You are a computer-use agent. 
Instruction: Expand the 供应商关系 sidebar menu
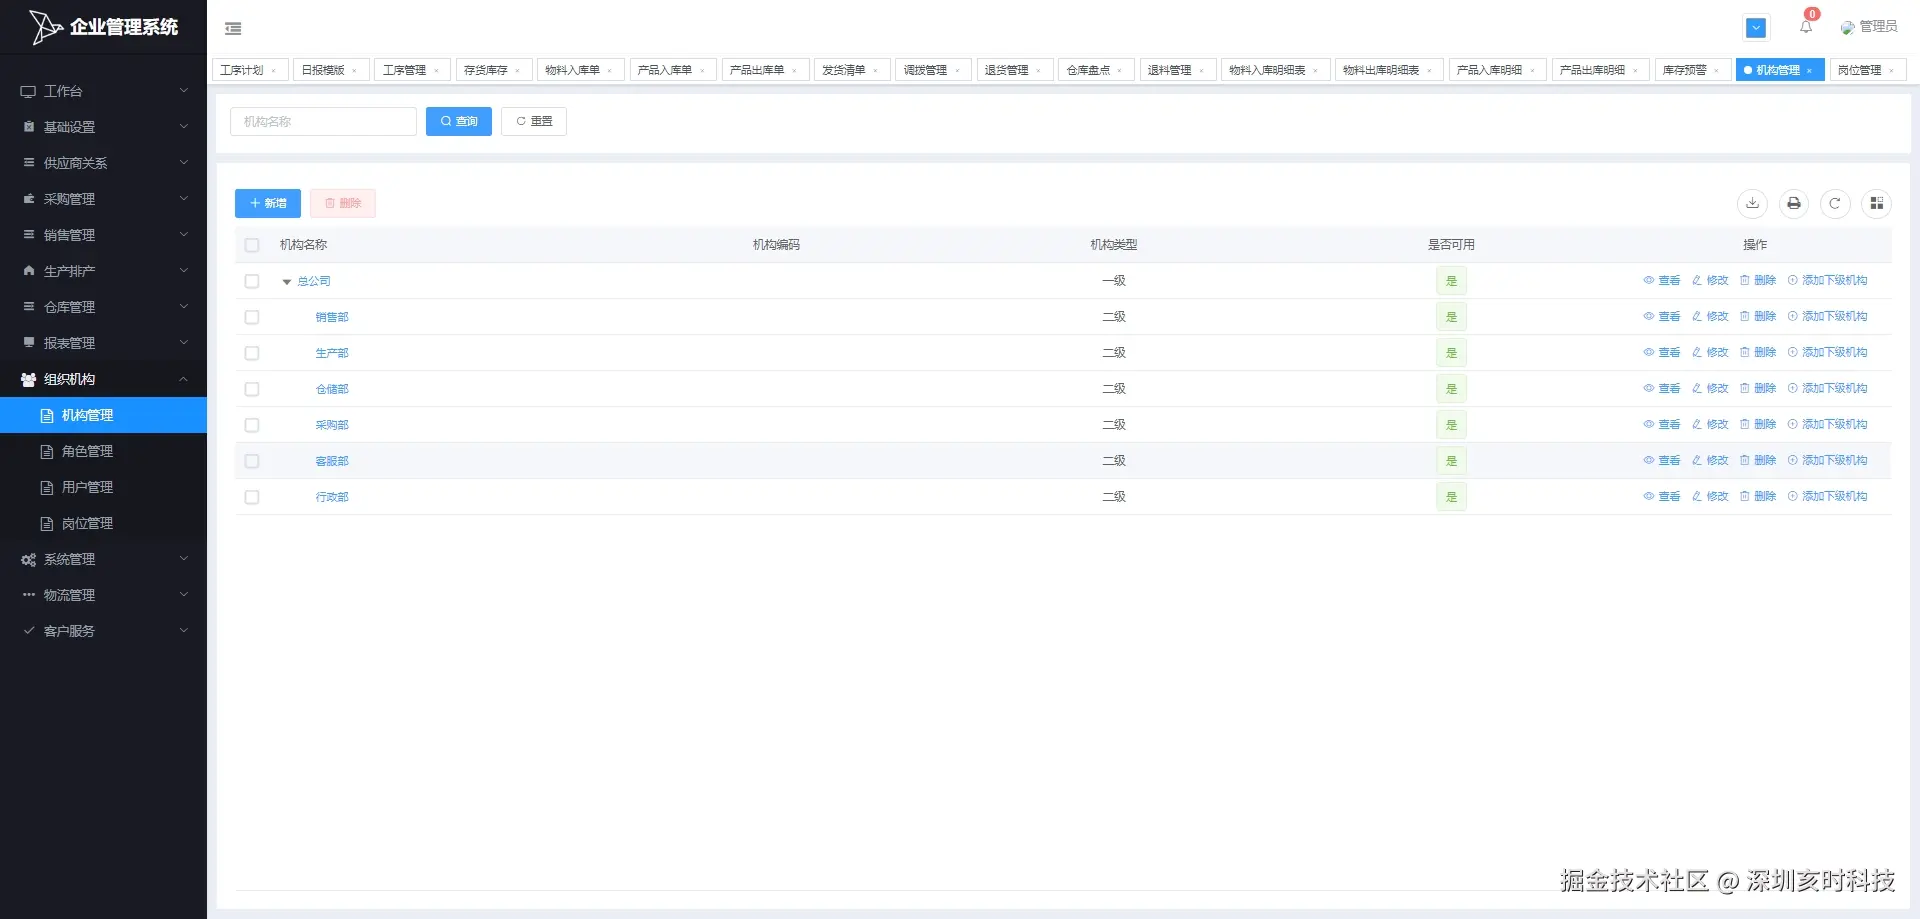click(x=103, y=163)
